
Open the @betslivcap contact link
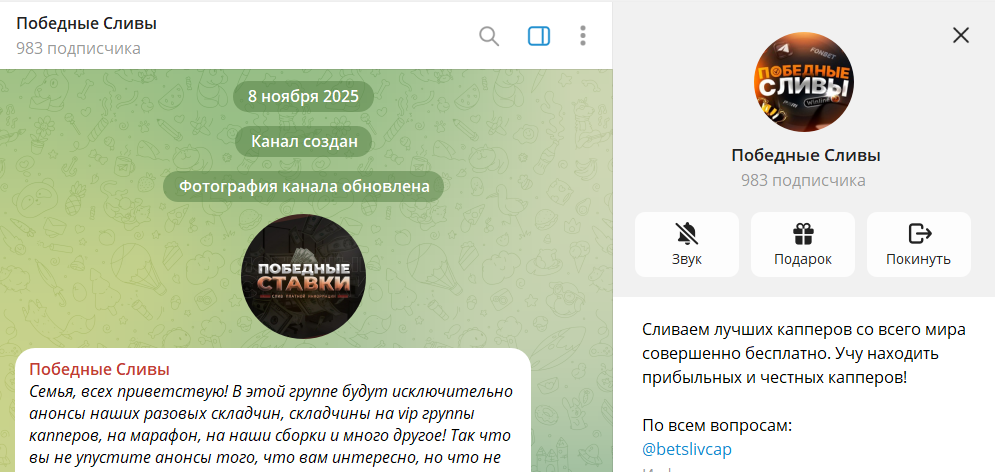[687, 449]
